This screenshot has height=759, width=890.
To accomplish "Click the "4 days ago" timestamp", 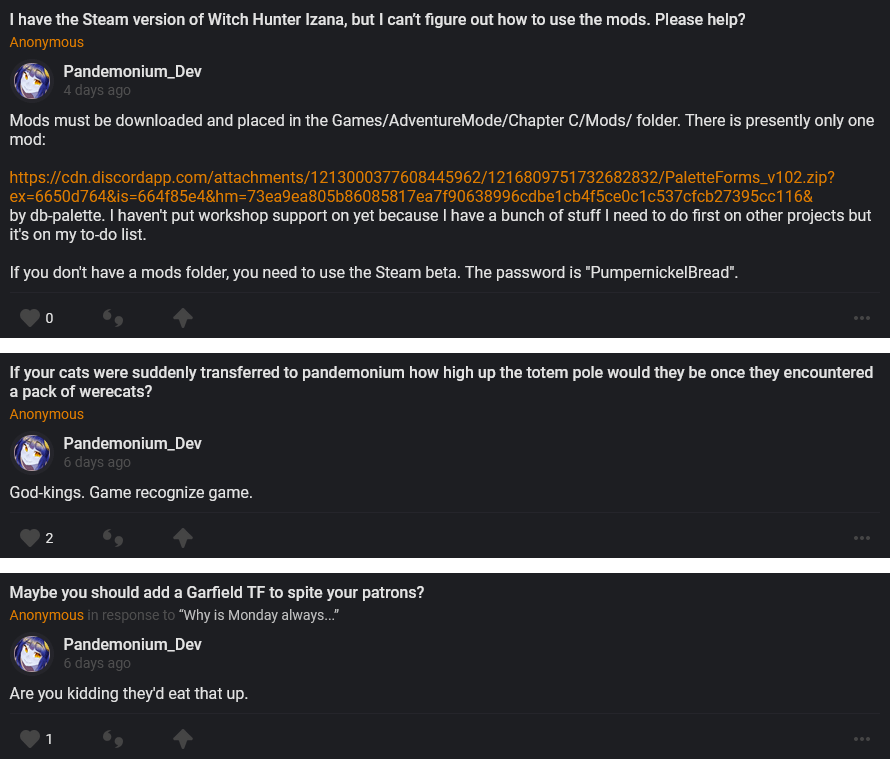I will [x=97, y=90].
